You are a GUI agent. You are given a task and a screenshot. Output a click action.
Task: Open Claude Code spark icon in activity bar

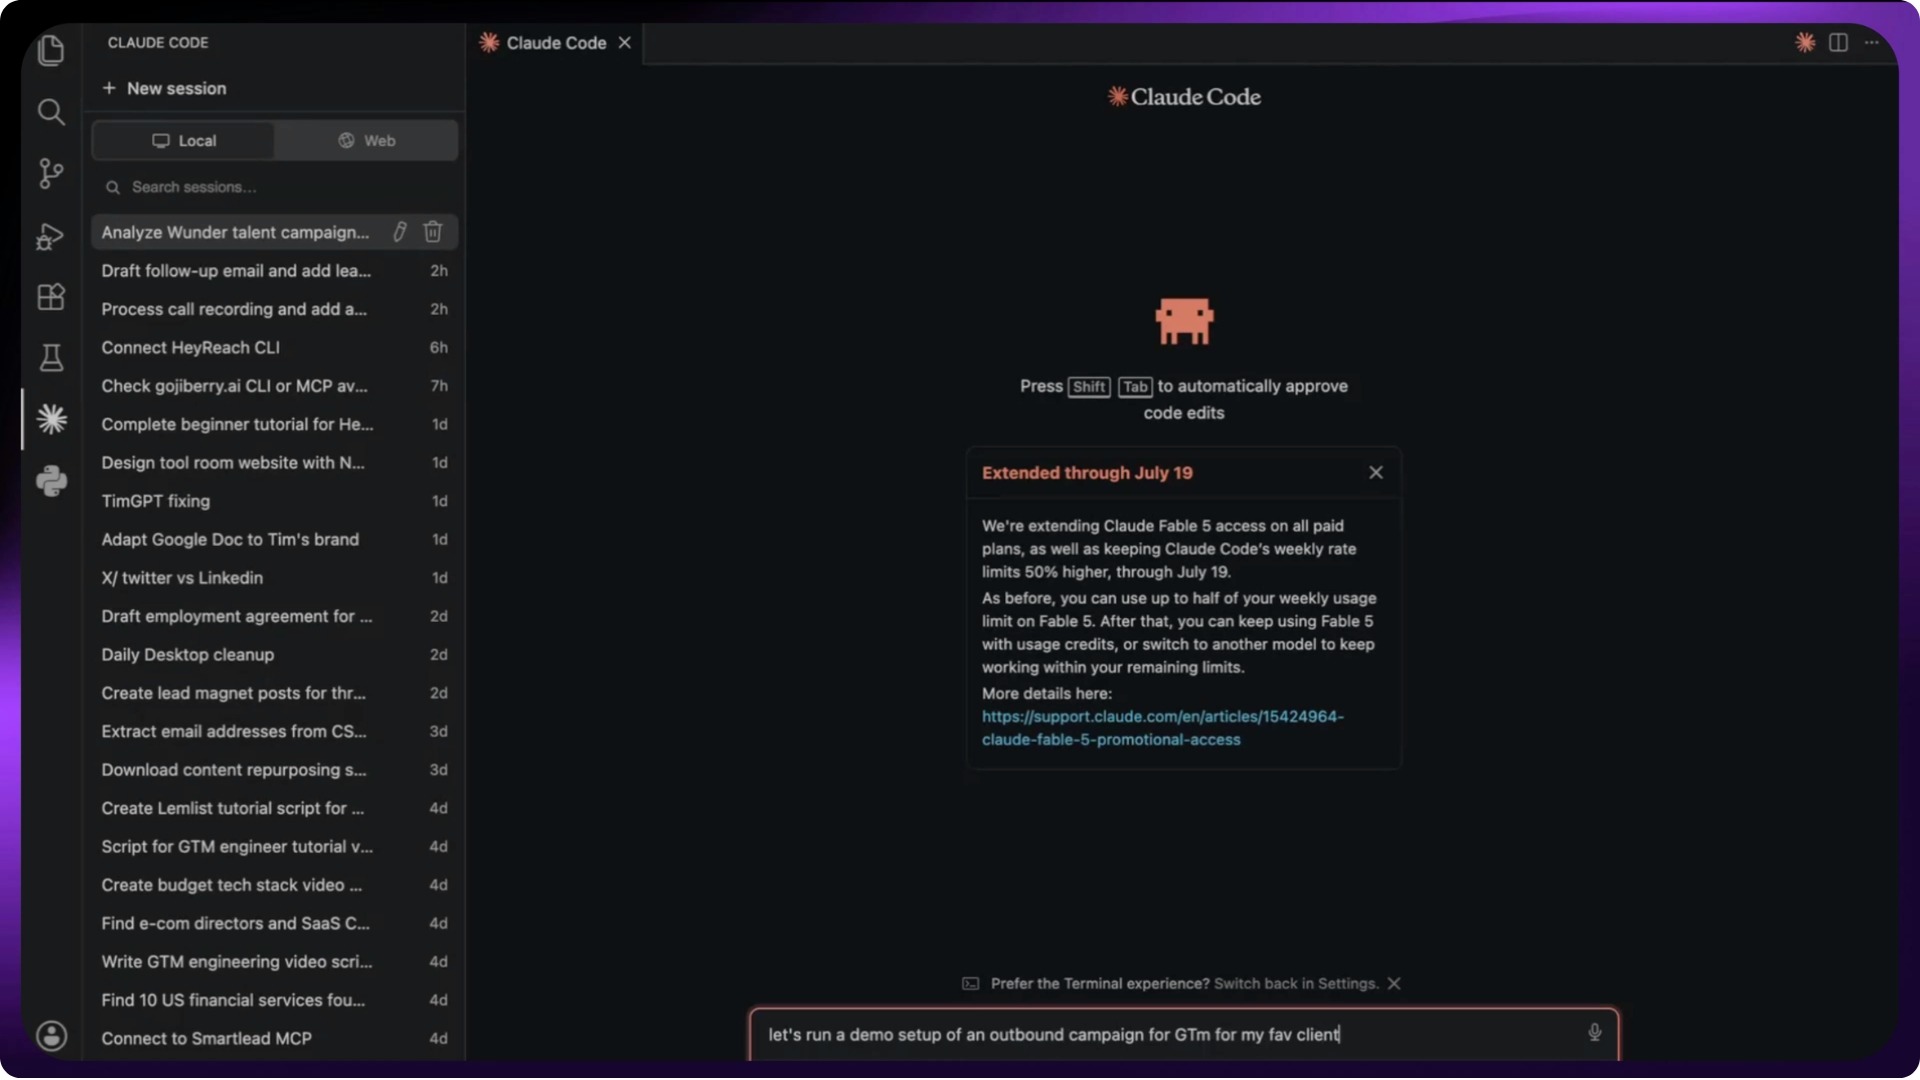click(x=51, y=419)
